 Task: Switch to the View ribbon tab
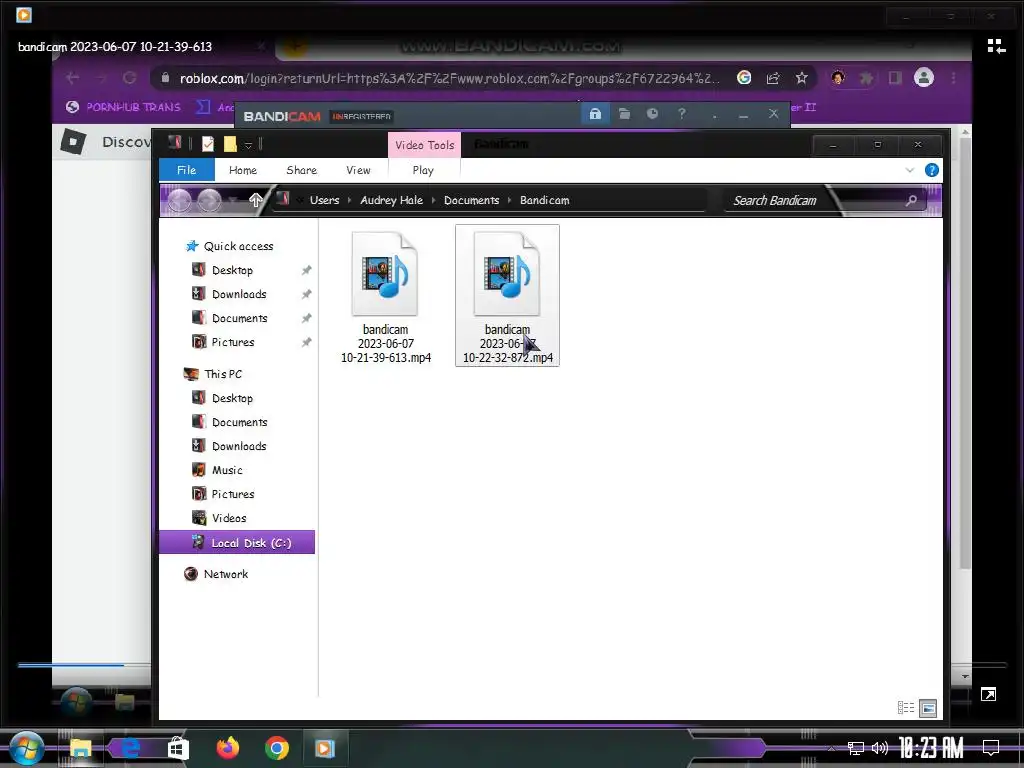359,170
